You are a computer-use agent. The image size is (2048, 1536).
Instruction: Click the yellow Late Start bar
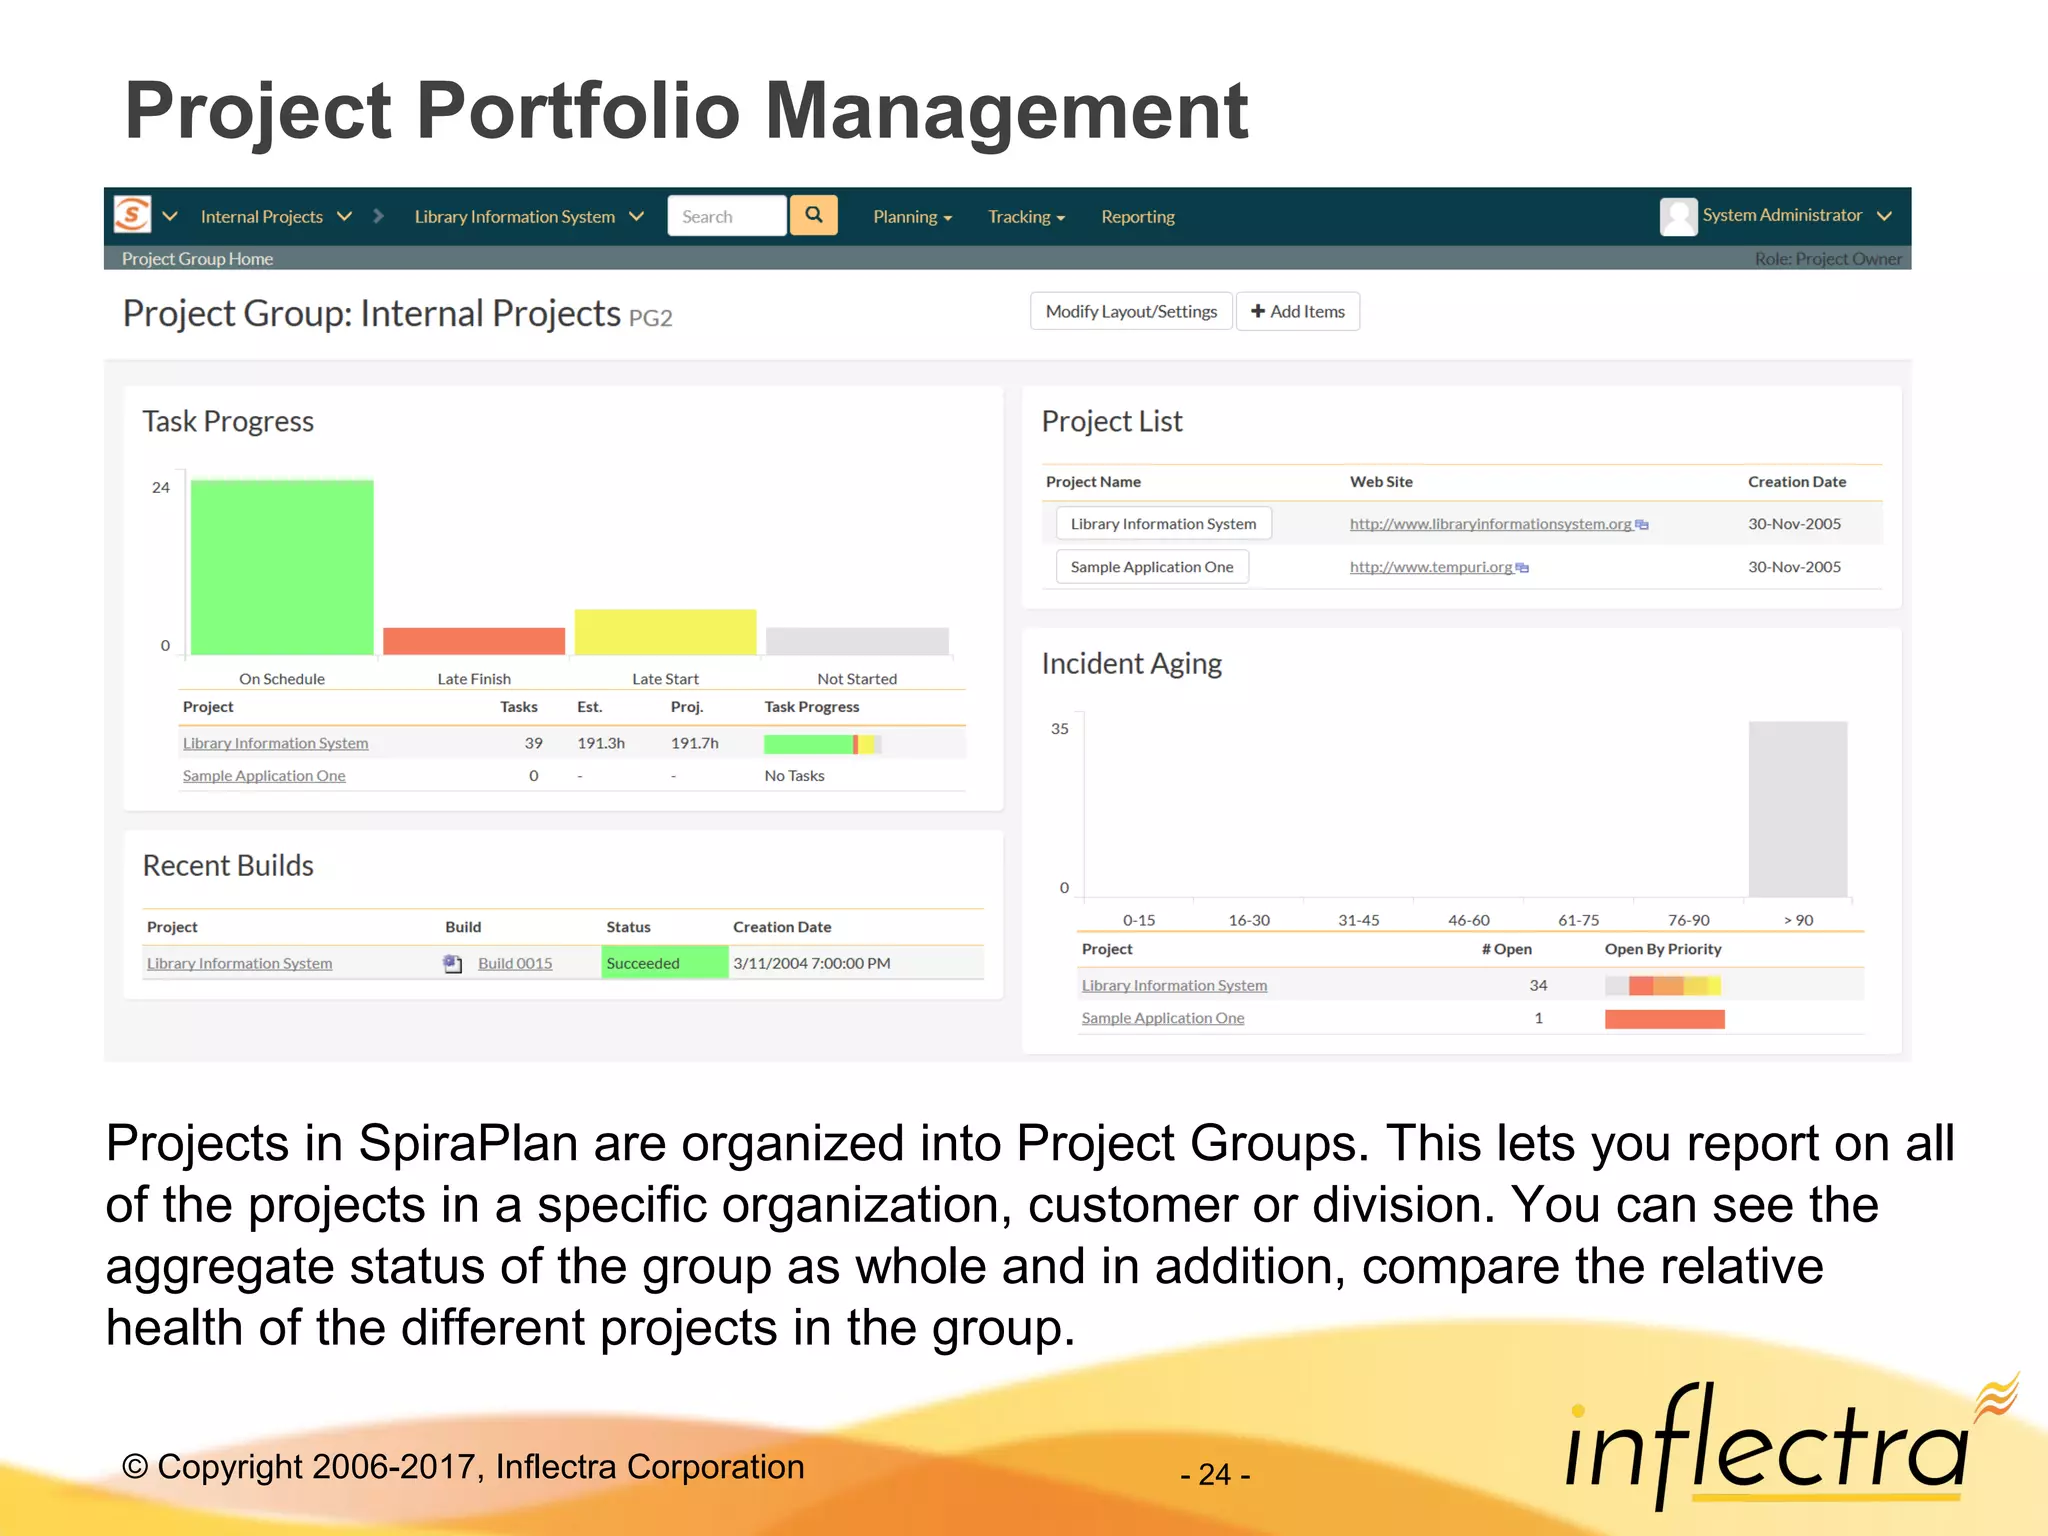click(665, 632)
